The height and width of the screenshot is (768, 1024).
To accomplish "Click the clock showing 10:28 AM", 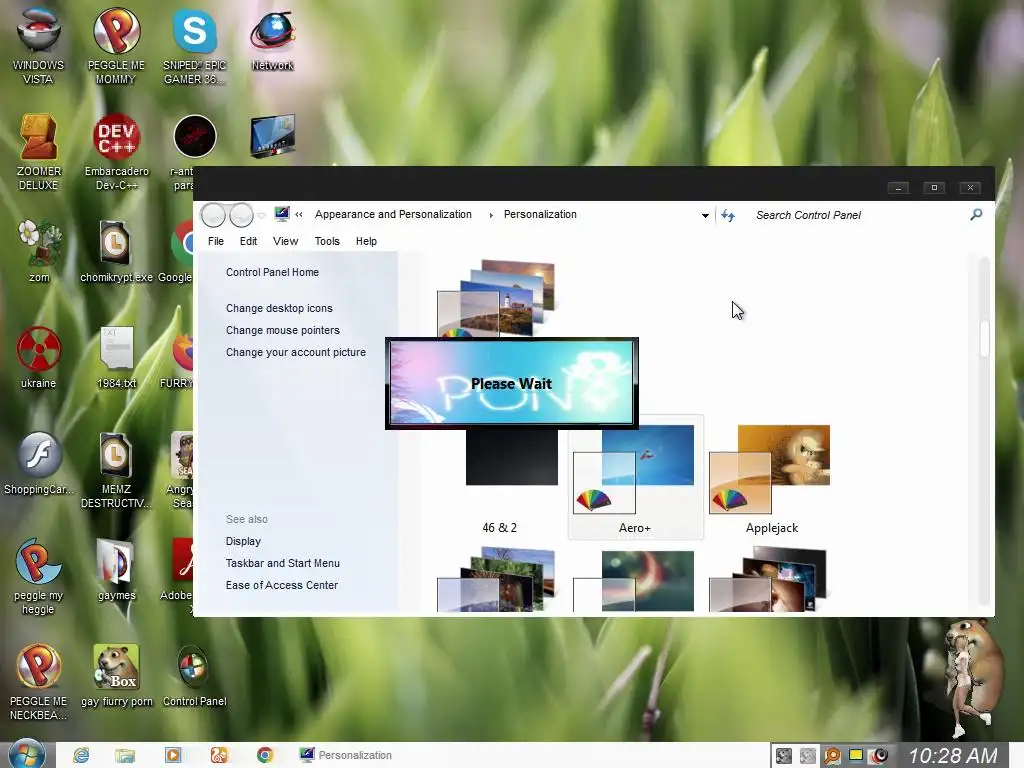I will [953, 755].
